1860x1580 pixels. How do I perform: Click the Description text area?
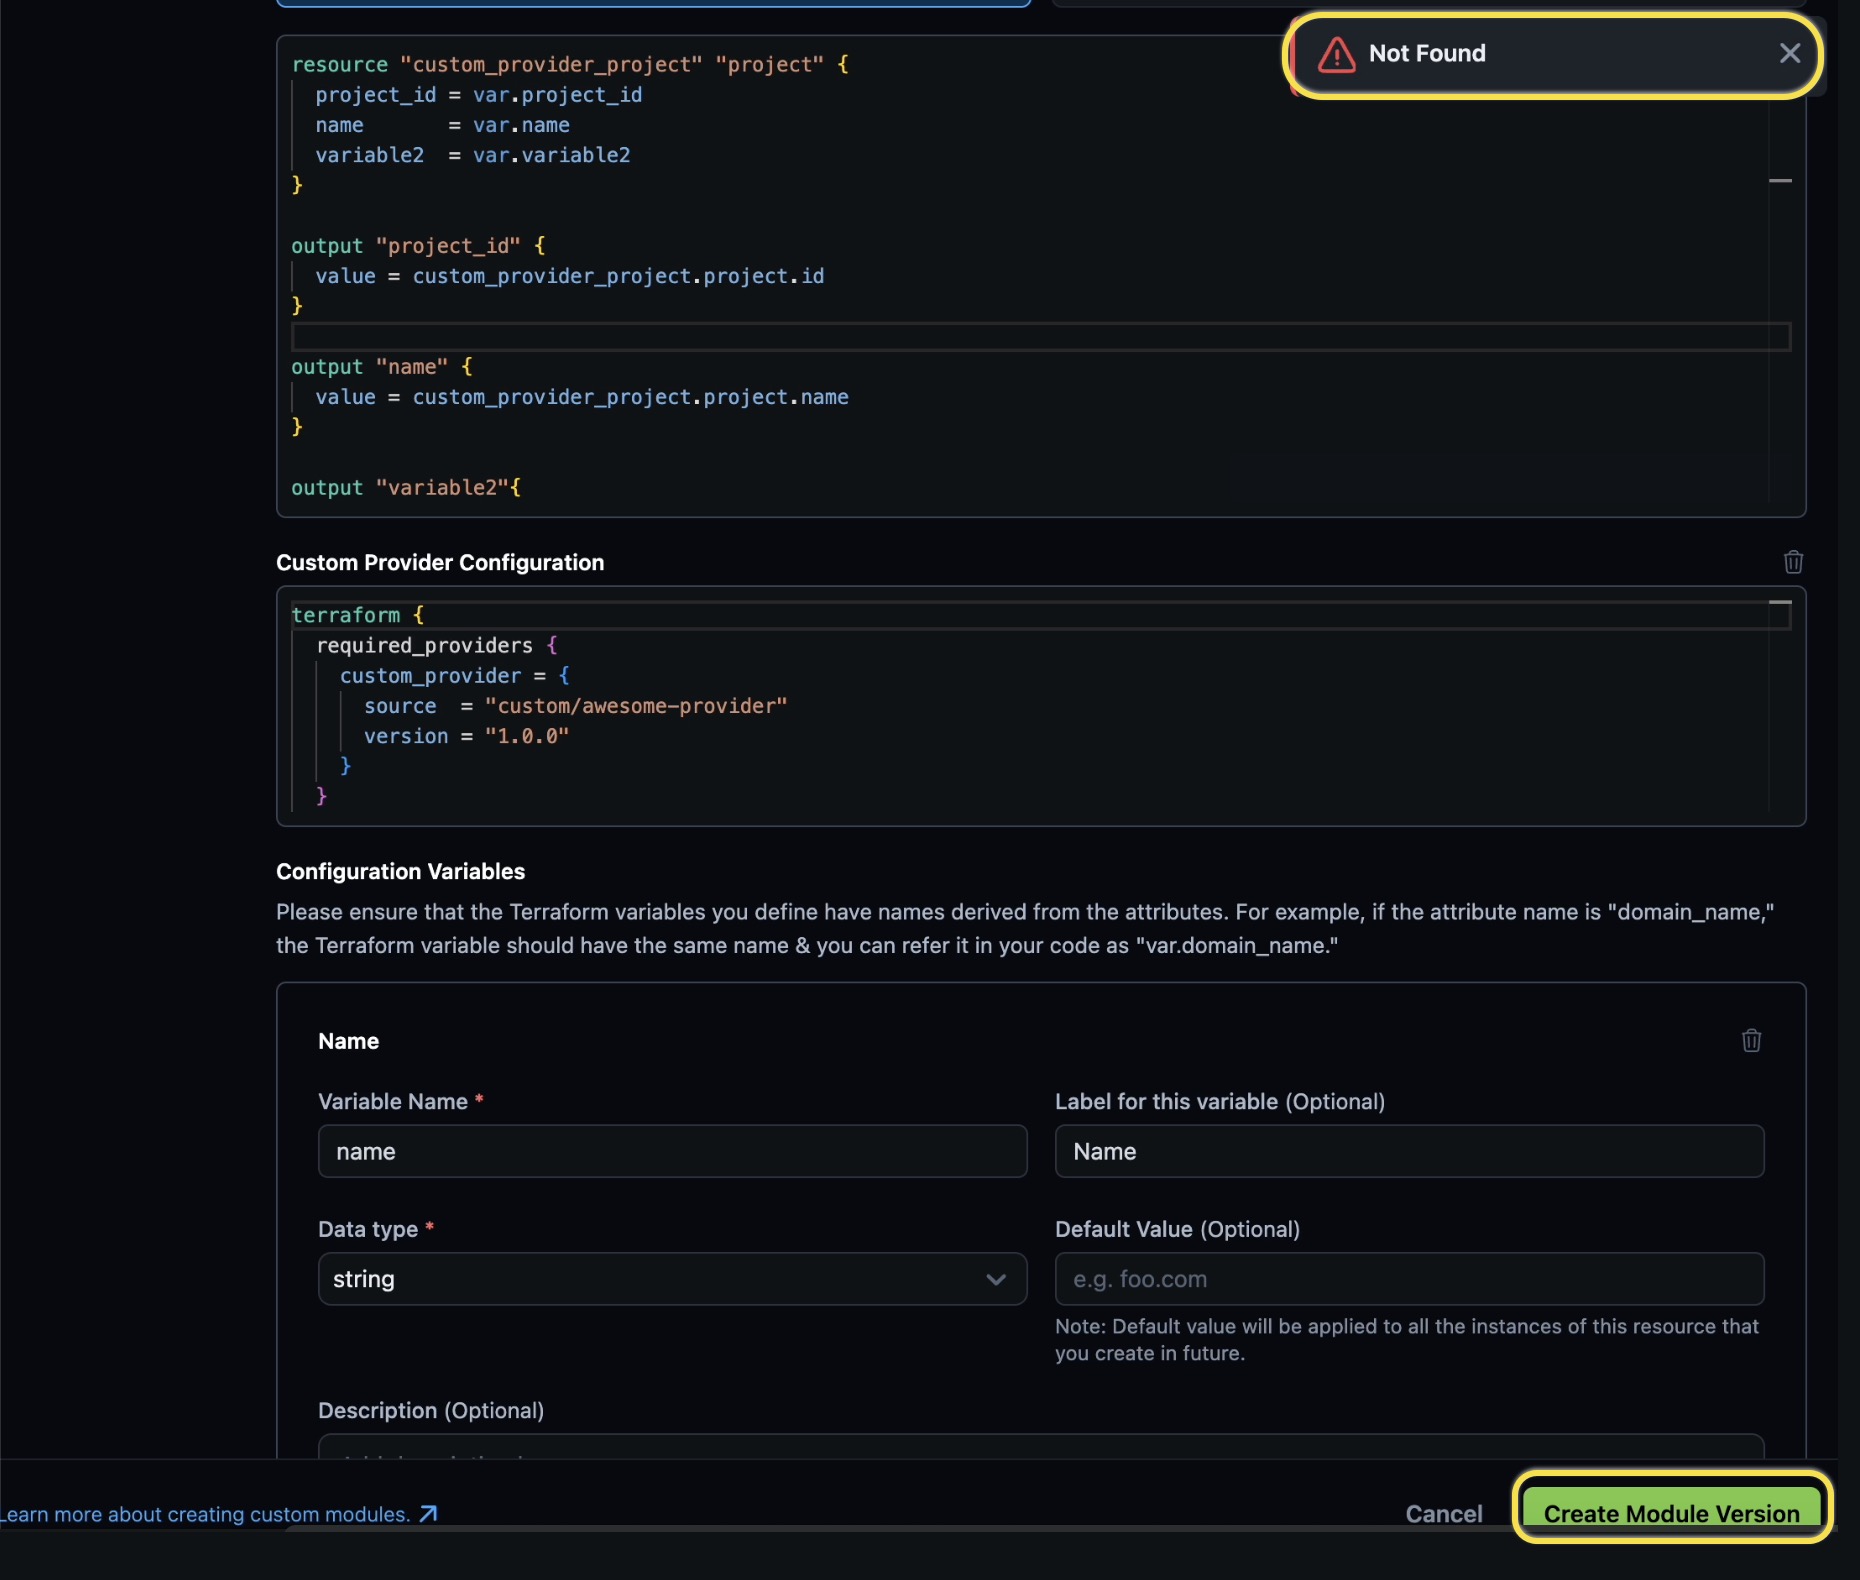[1041, 1446]
